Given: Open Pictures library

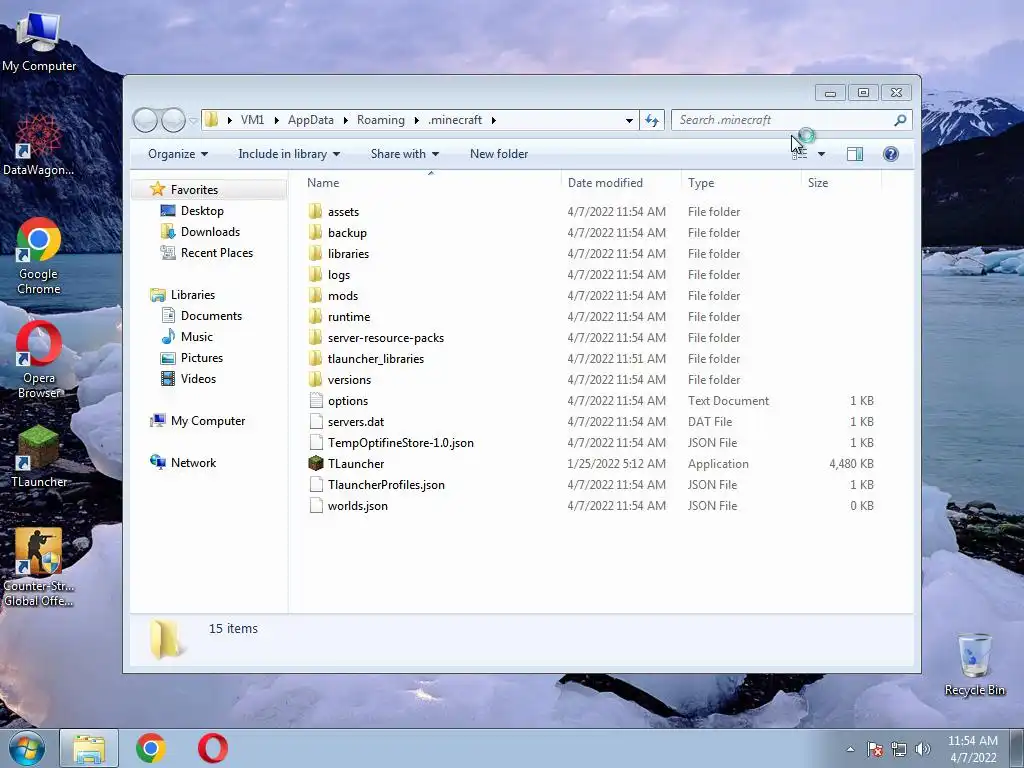Looking at the screenshot, I should pos(201,358).
